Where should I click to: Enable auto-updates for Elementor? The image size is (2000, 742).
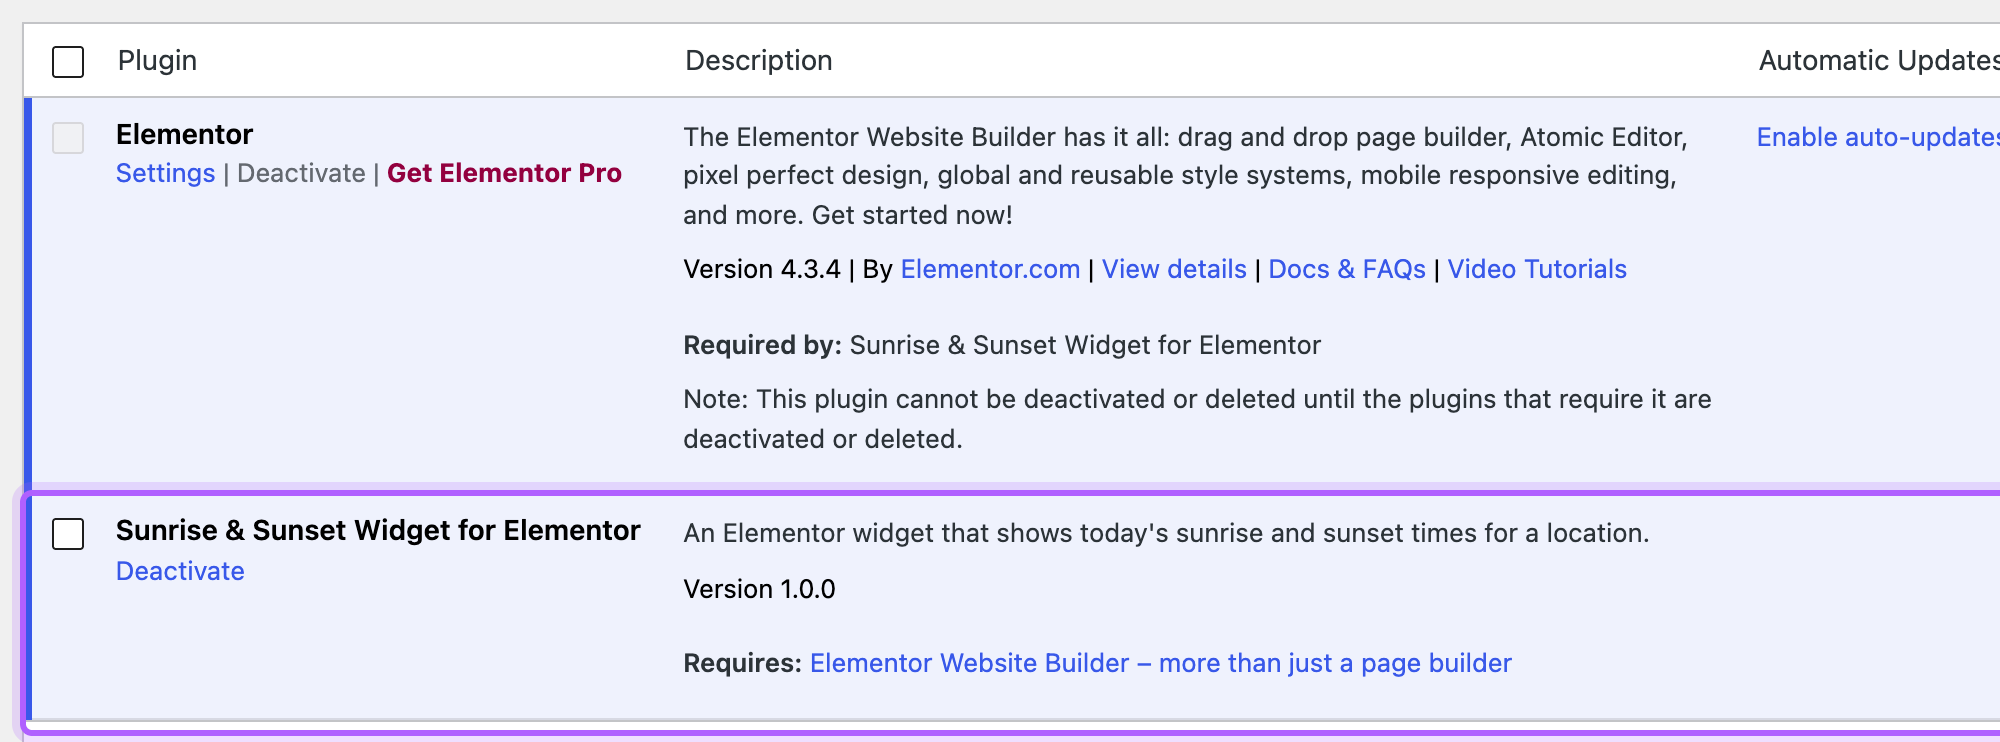[x=1878, y=137]
